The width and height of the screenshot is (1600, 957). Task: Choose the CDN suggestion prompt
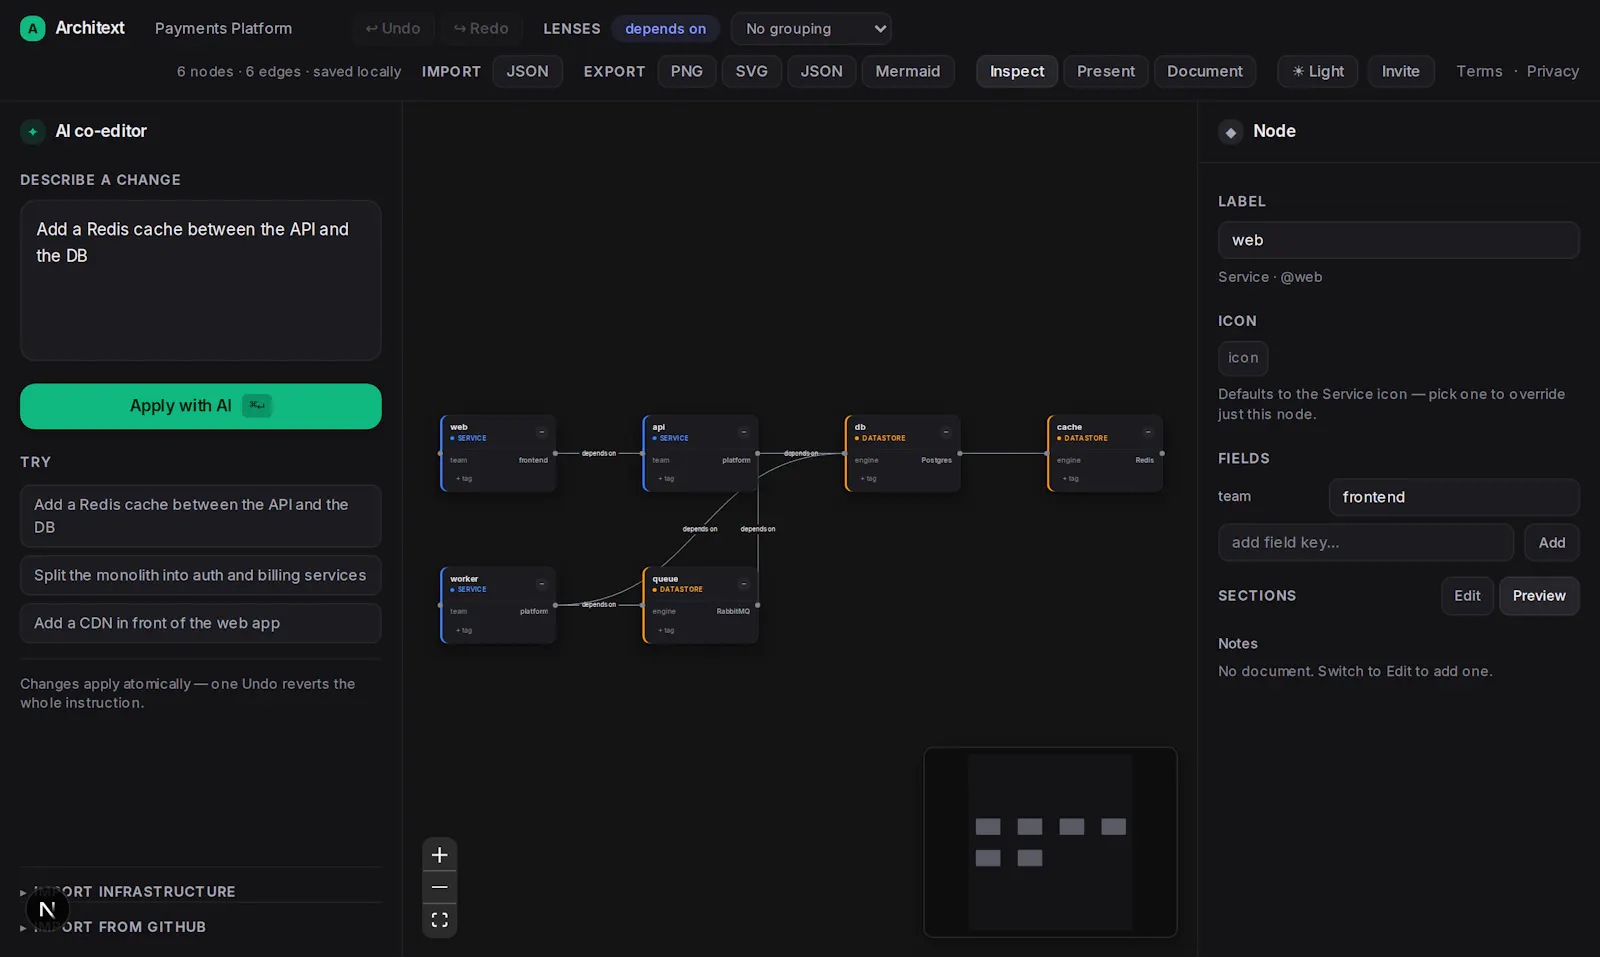(x=201, y=623)
